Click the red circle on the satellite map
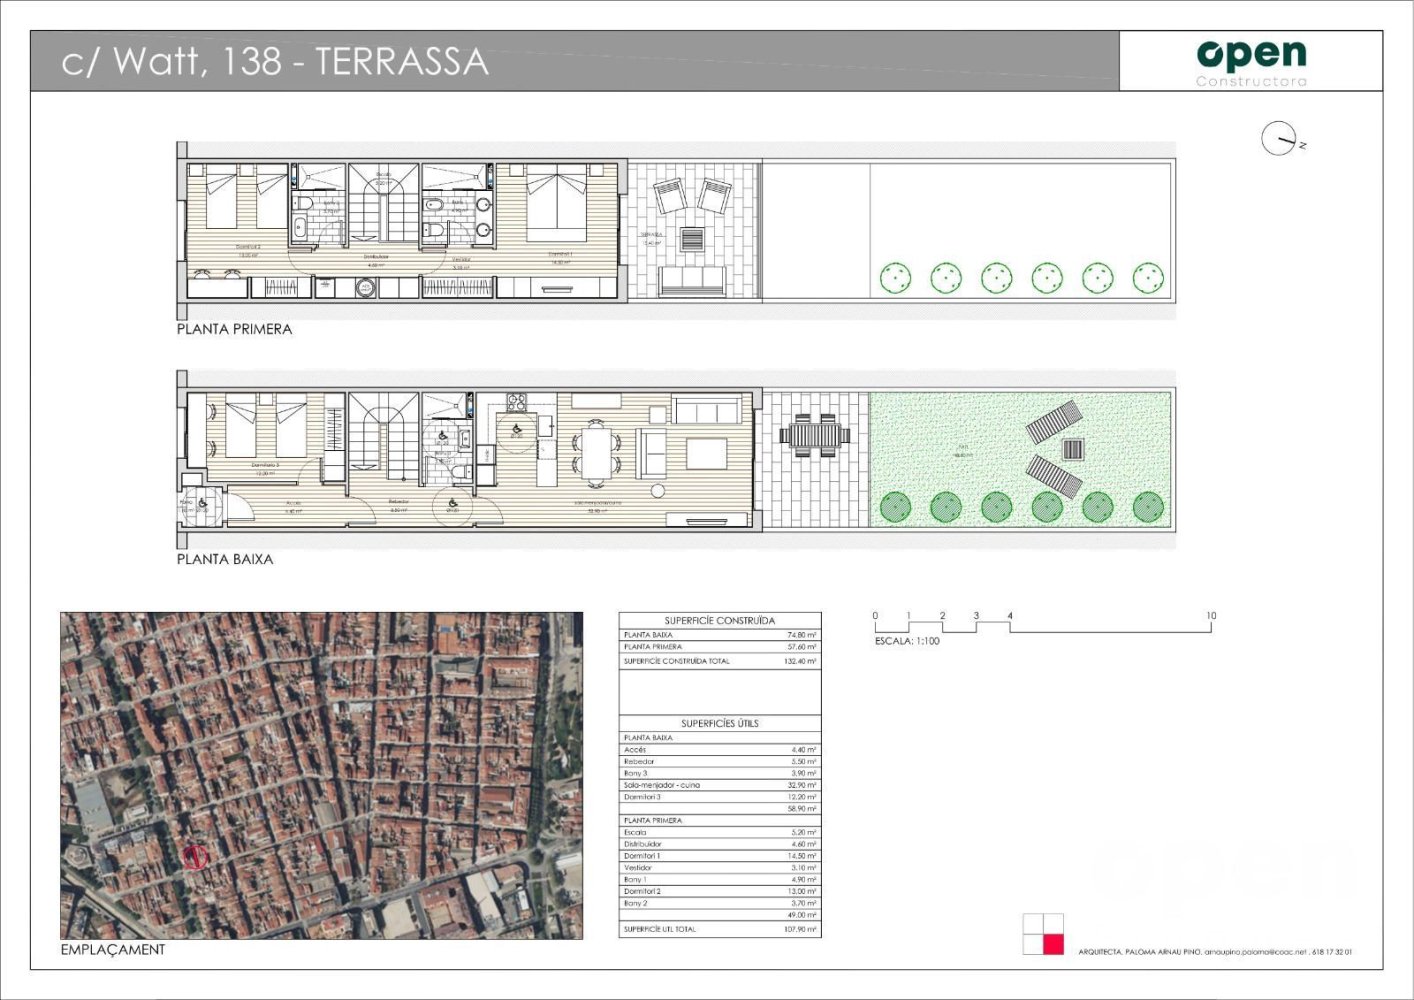Screen dimensions: 1414x1000 point(195,855)
